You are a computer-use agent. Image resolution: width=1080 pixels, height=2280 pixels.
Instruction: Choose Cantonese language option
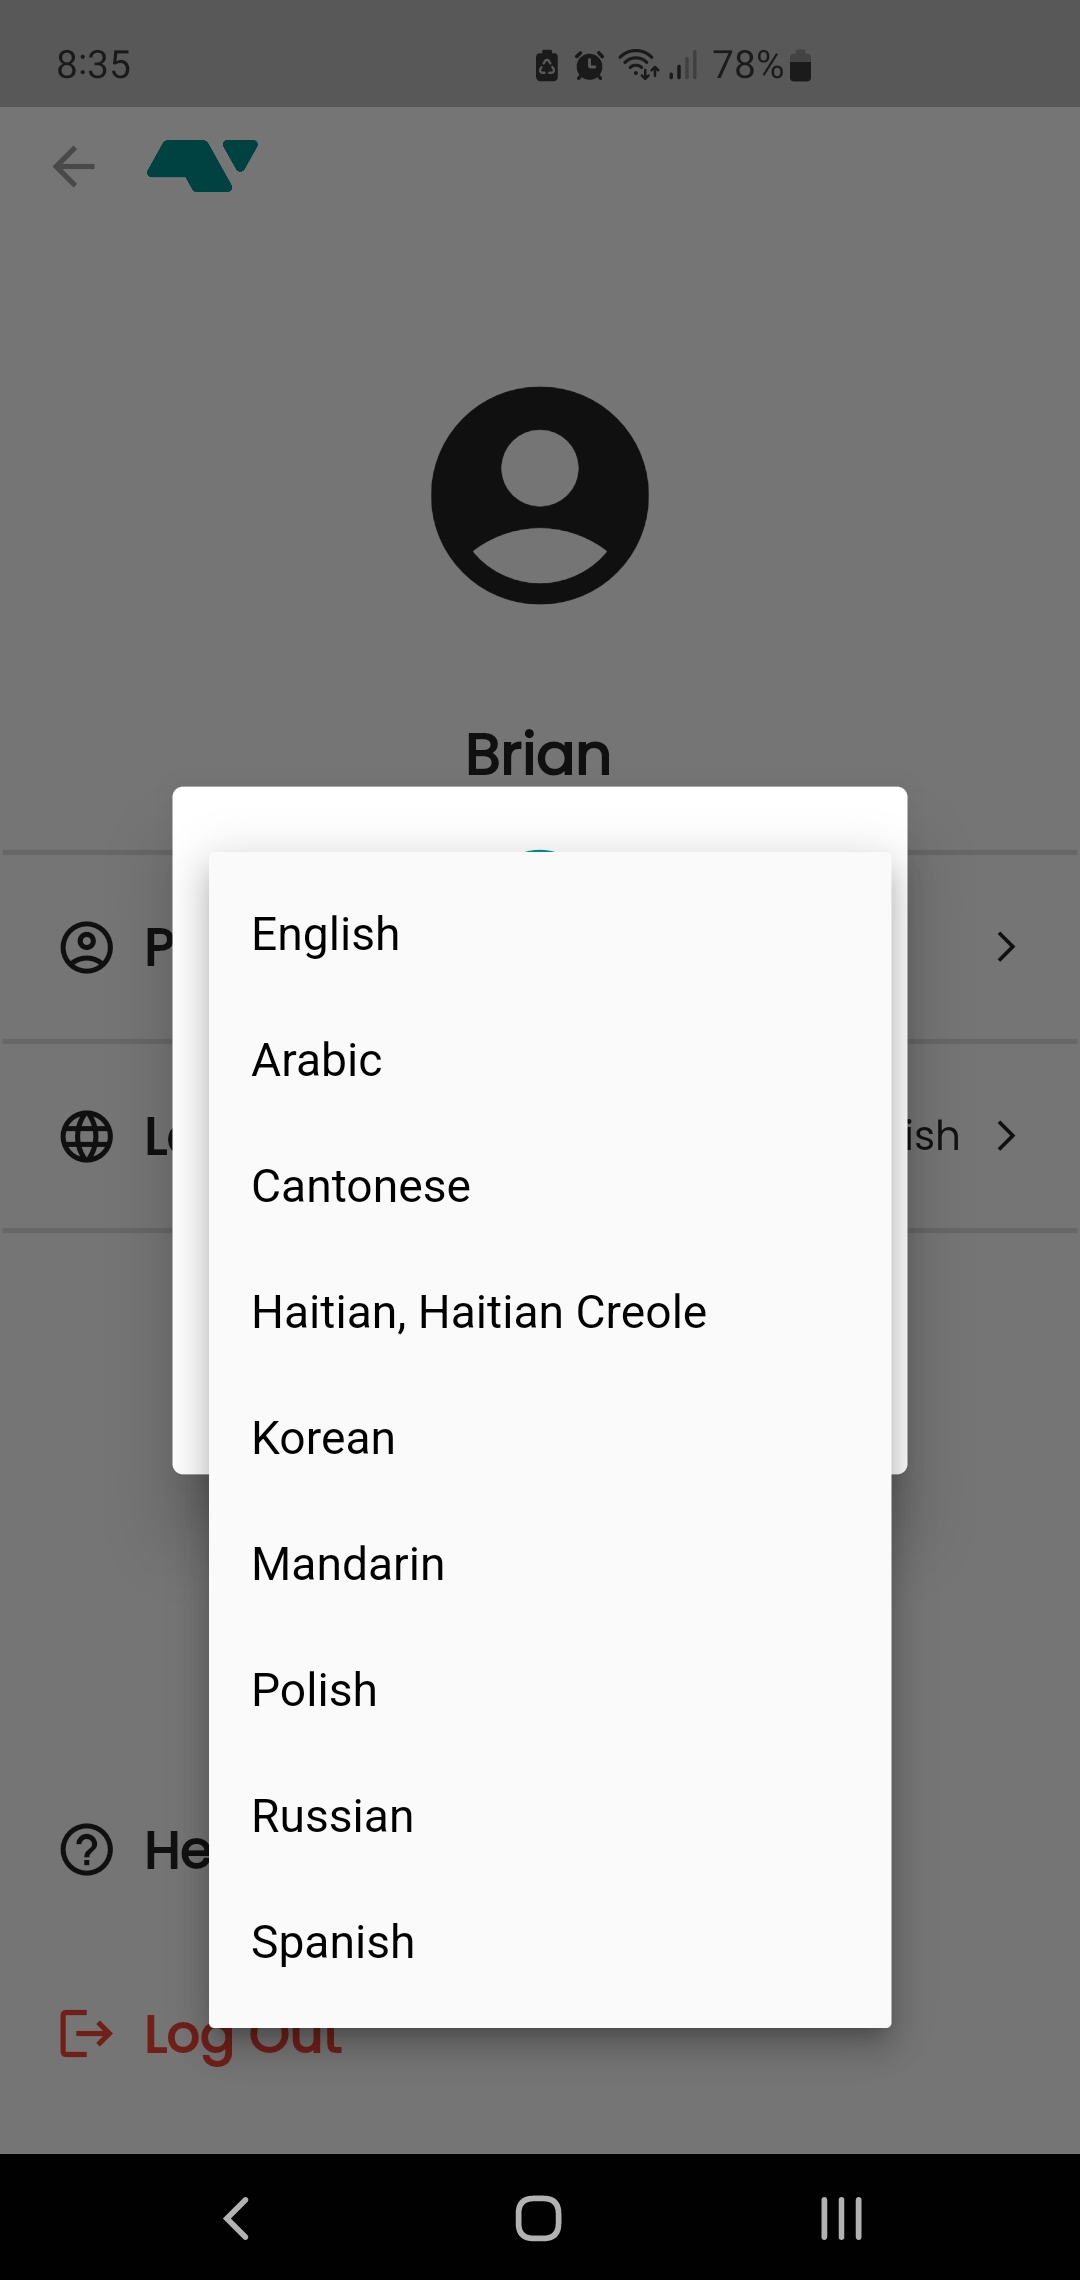[361, 1186]
